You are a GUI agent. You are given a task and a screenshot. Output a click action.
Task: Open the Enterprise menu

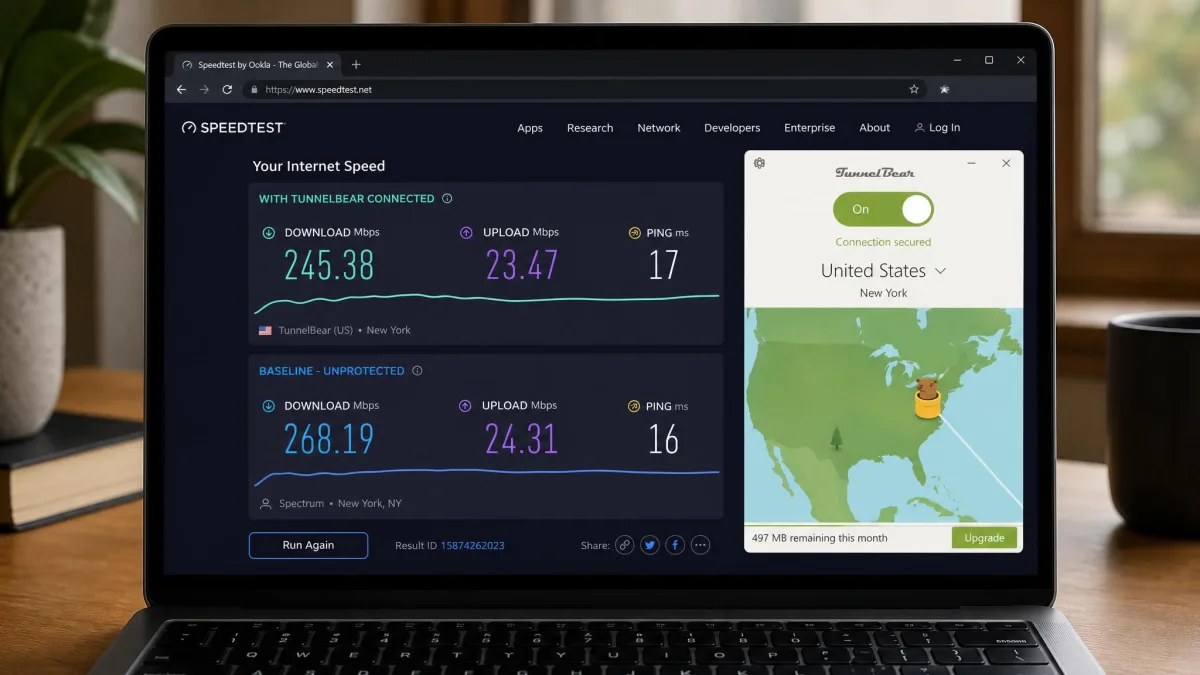click(810, 128)
